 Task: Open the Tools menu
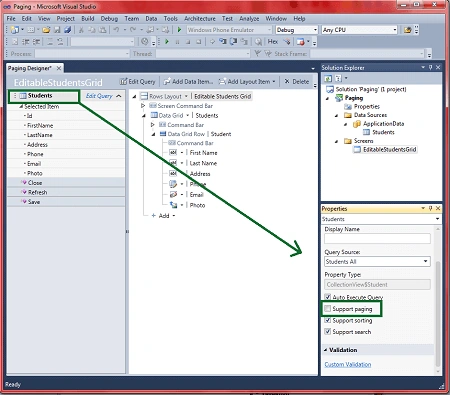coord(170,19)
